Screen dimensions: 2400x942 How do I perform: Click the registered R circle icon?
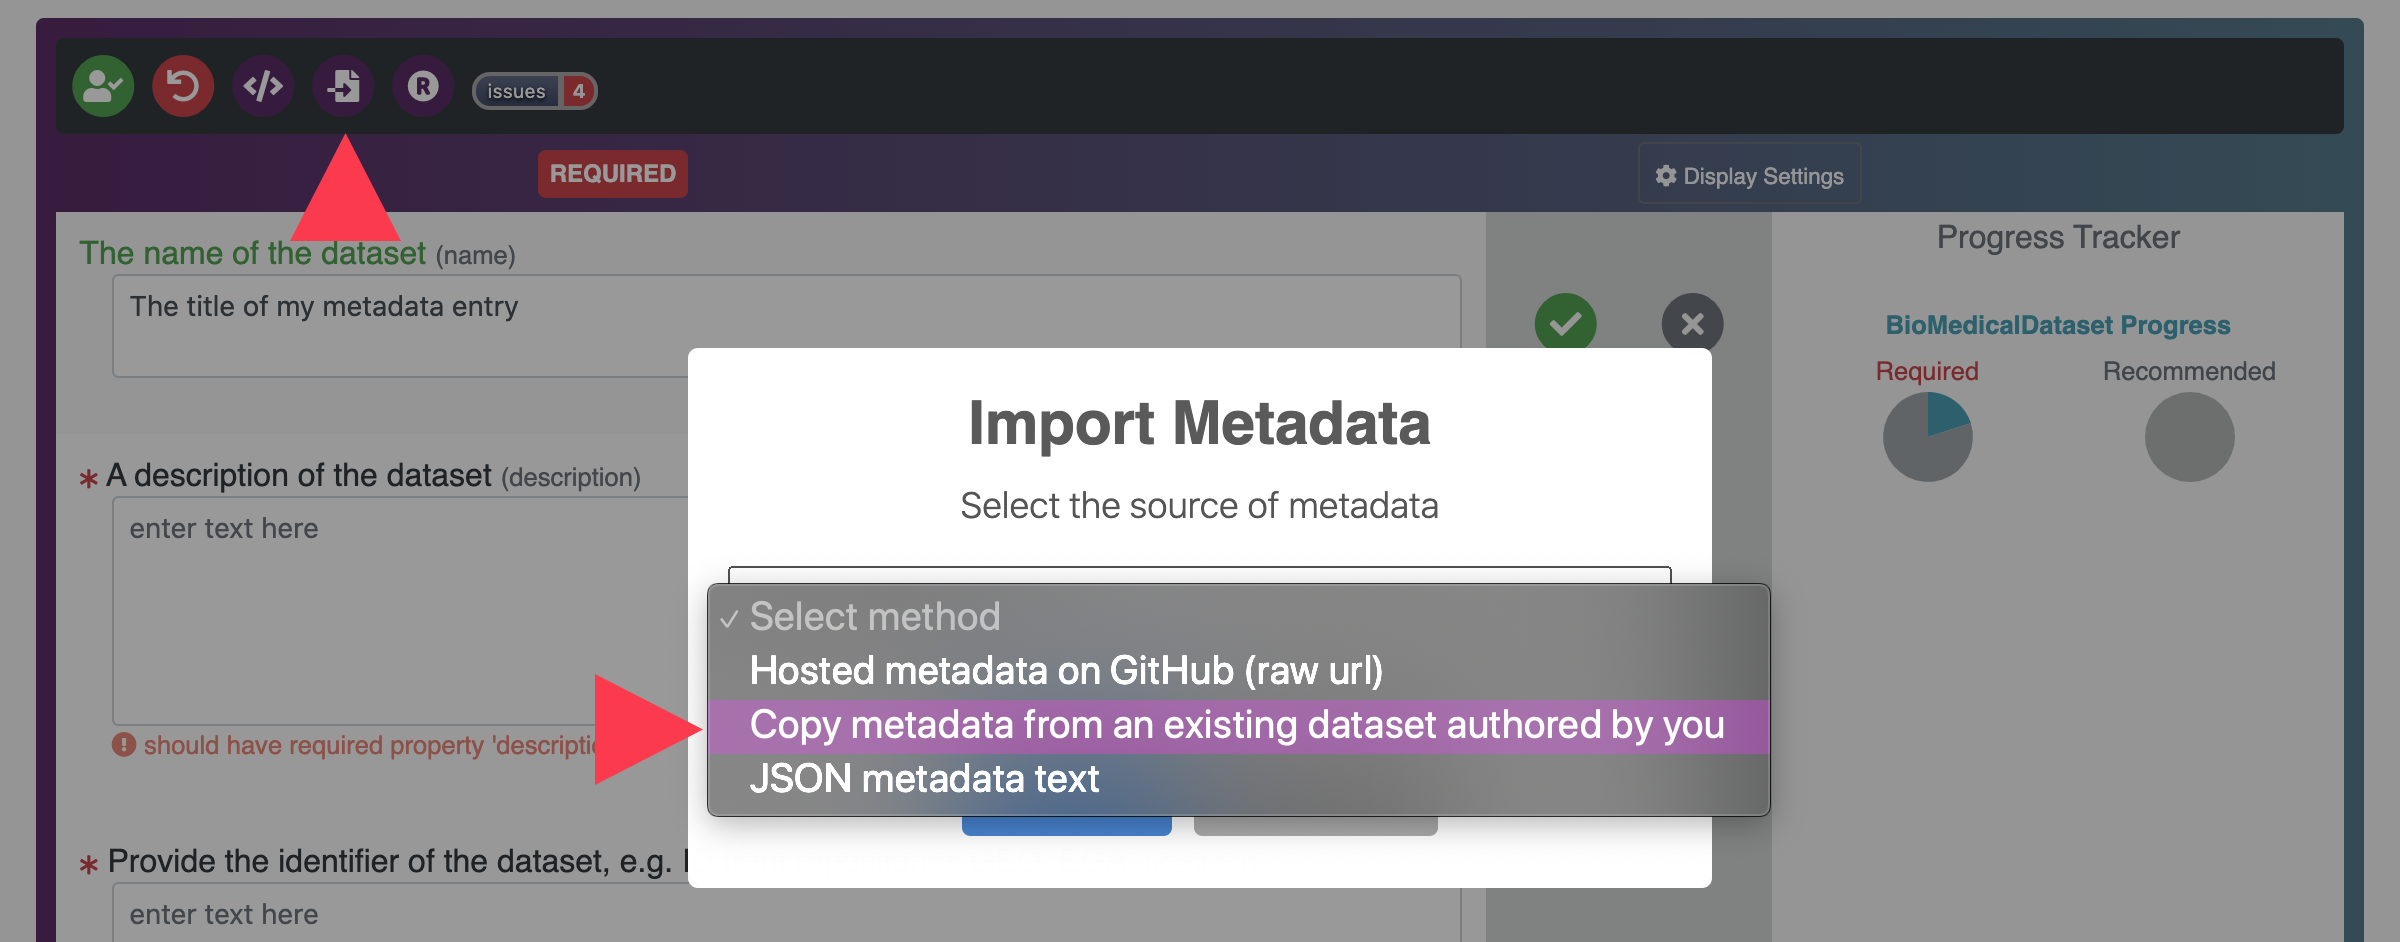pos(423,87)
